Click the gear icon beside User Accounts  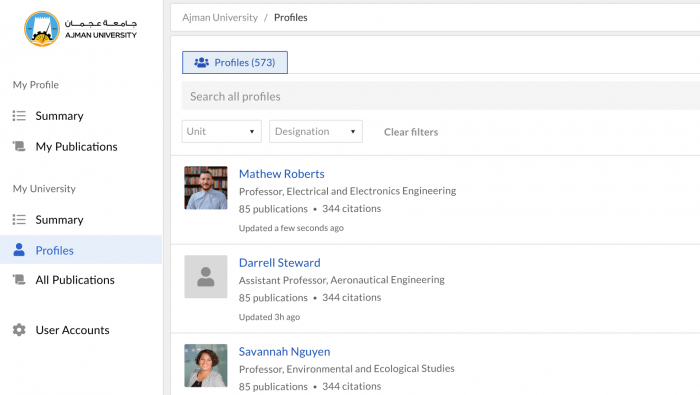19,330
